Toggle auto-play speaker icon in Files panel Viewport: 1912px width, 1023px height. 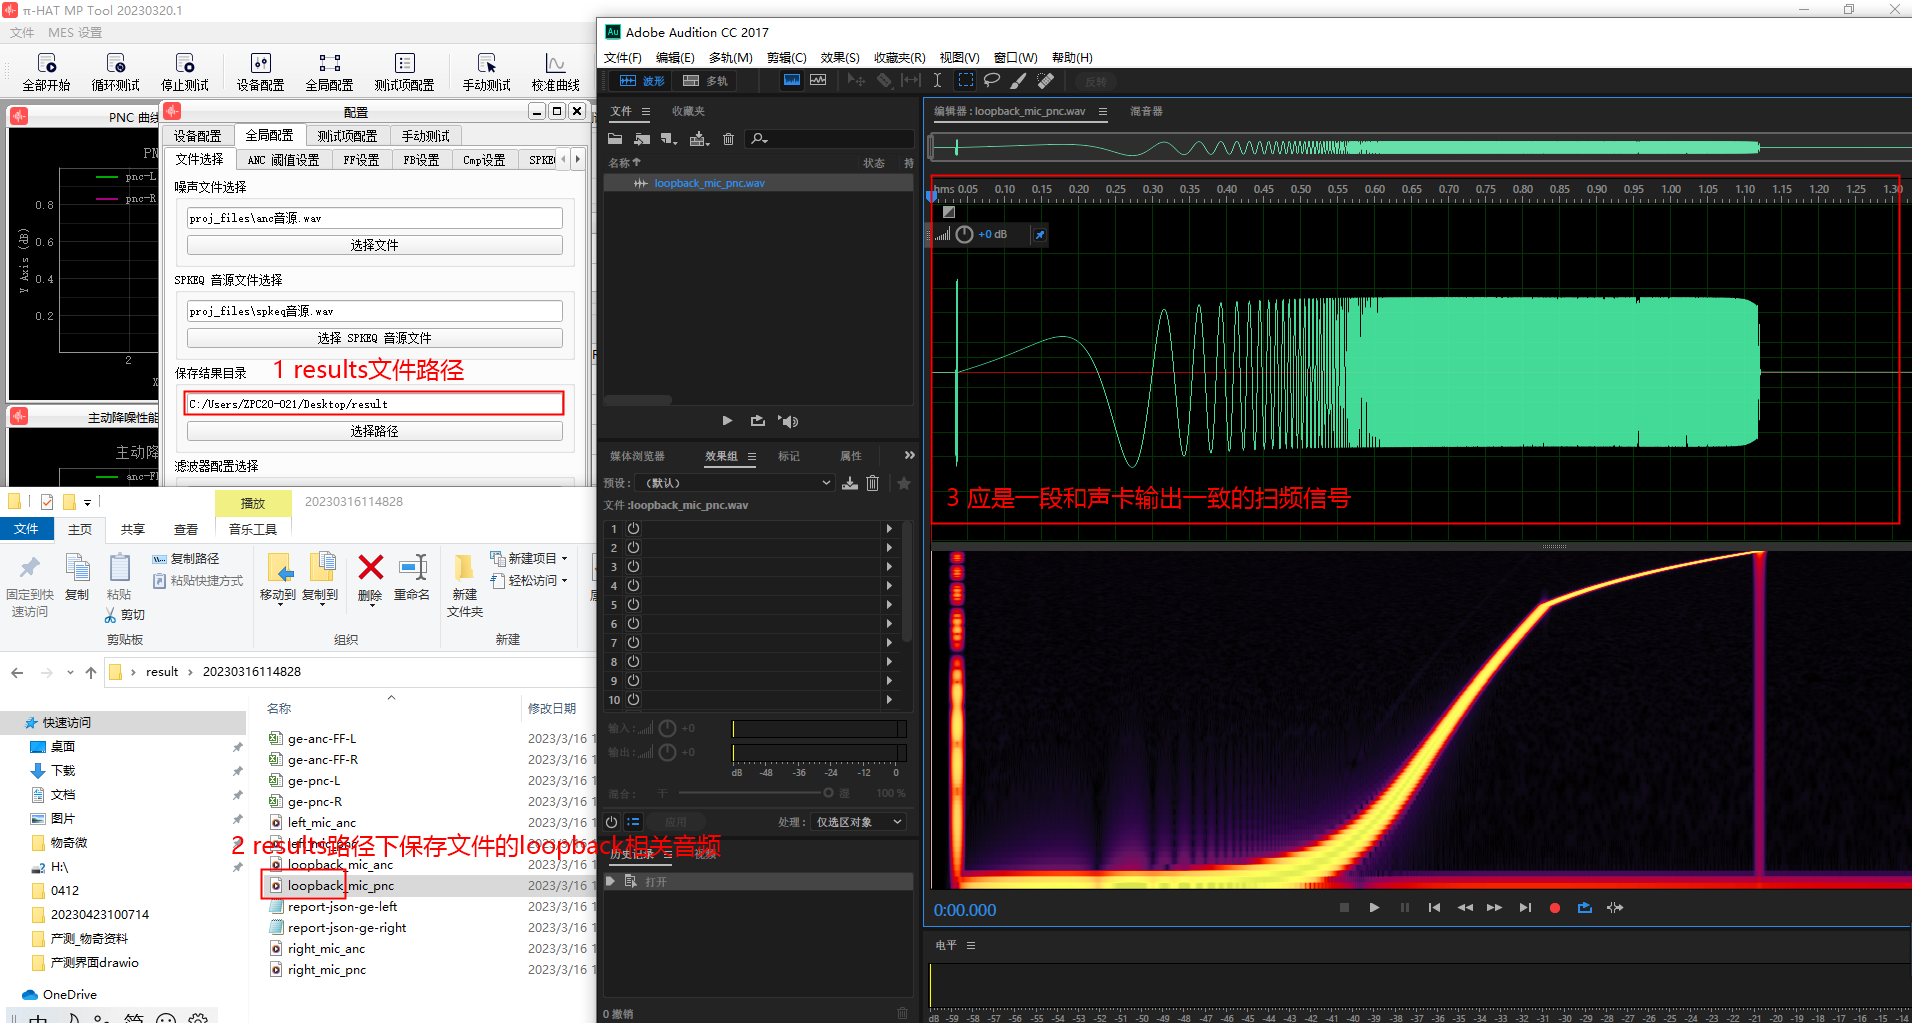[789, 421]
